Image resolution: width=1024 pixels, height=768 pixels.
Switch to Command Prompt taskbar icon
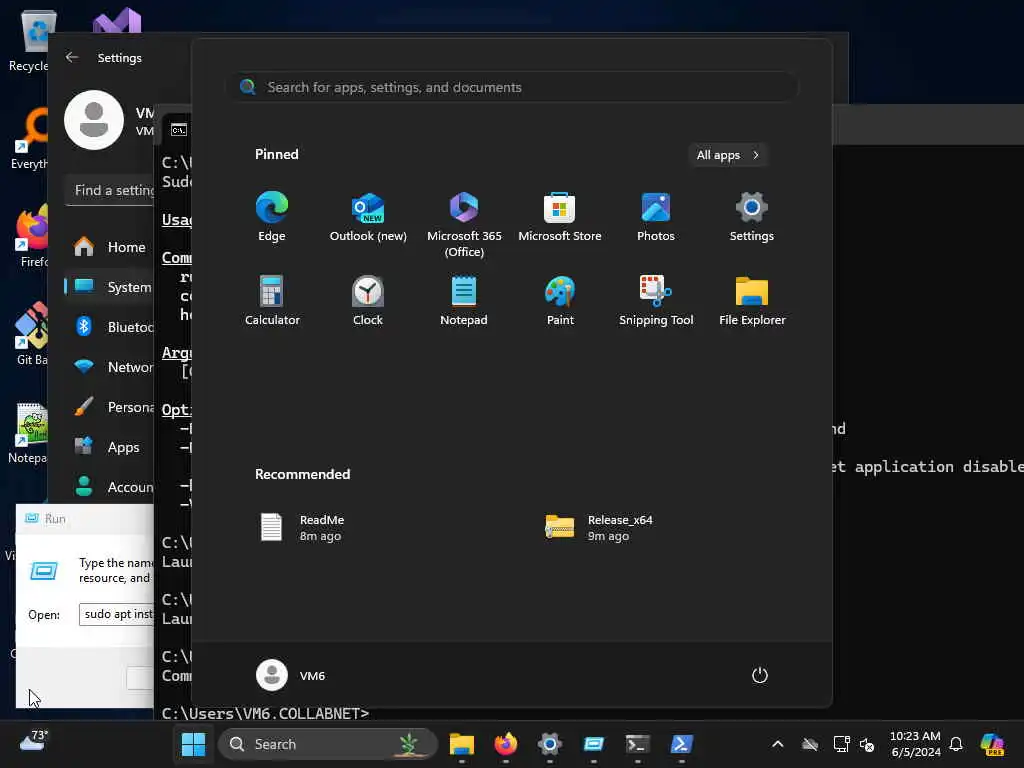(637, 744)
